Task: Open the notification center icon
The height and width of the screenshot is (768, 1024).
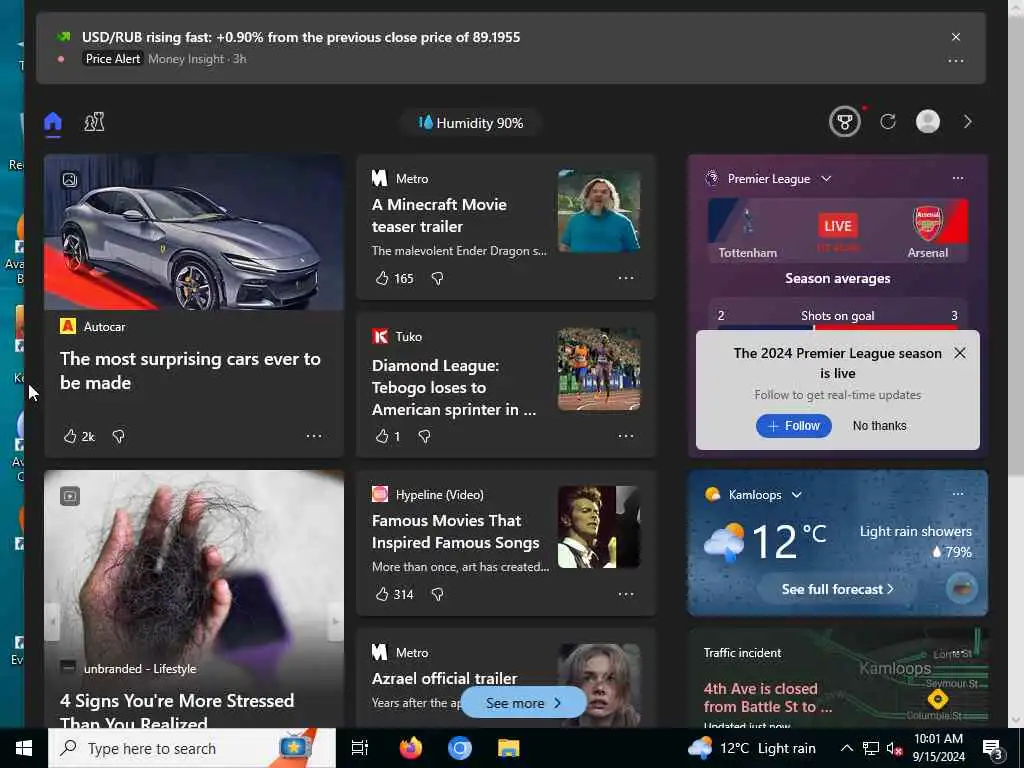Action: point(993,748)
